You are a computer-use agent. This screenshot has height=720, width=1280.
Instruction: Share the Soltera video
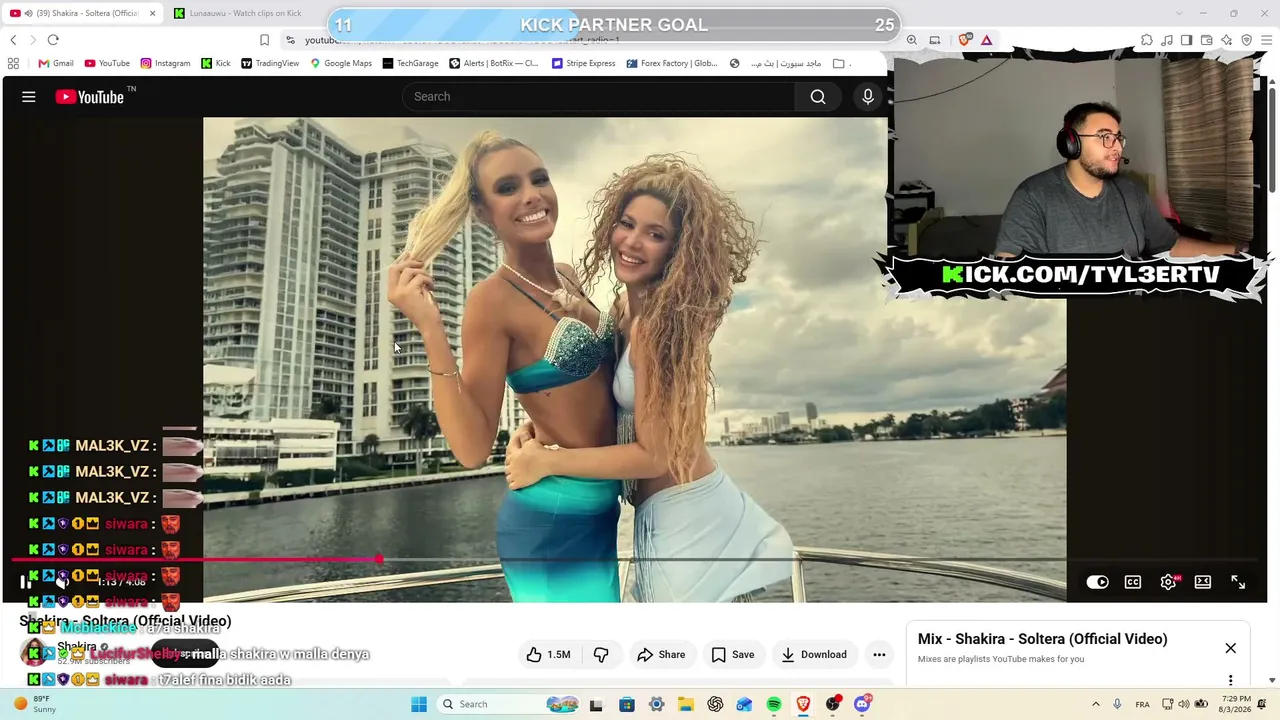pyautogui.click(x=661, y=655)
